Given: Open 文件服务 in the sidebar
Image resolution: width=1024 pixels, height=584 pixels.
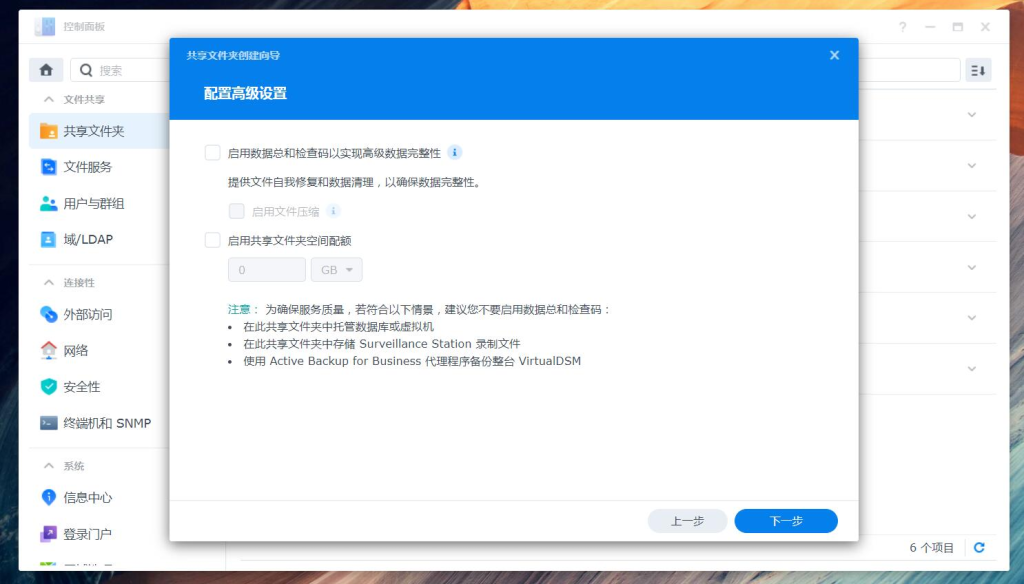Looking at the screenshot, I should [89, 166].
